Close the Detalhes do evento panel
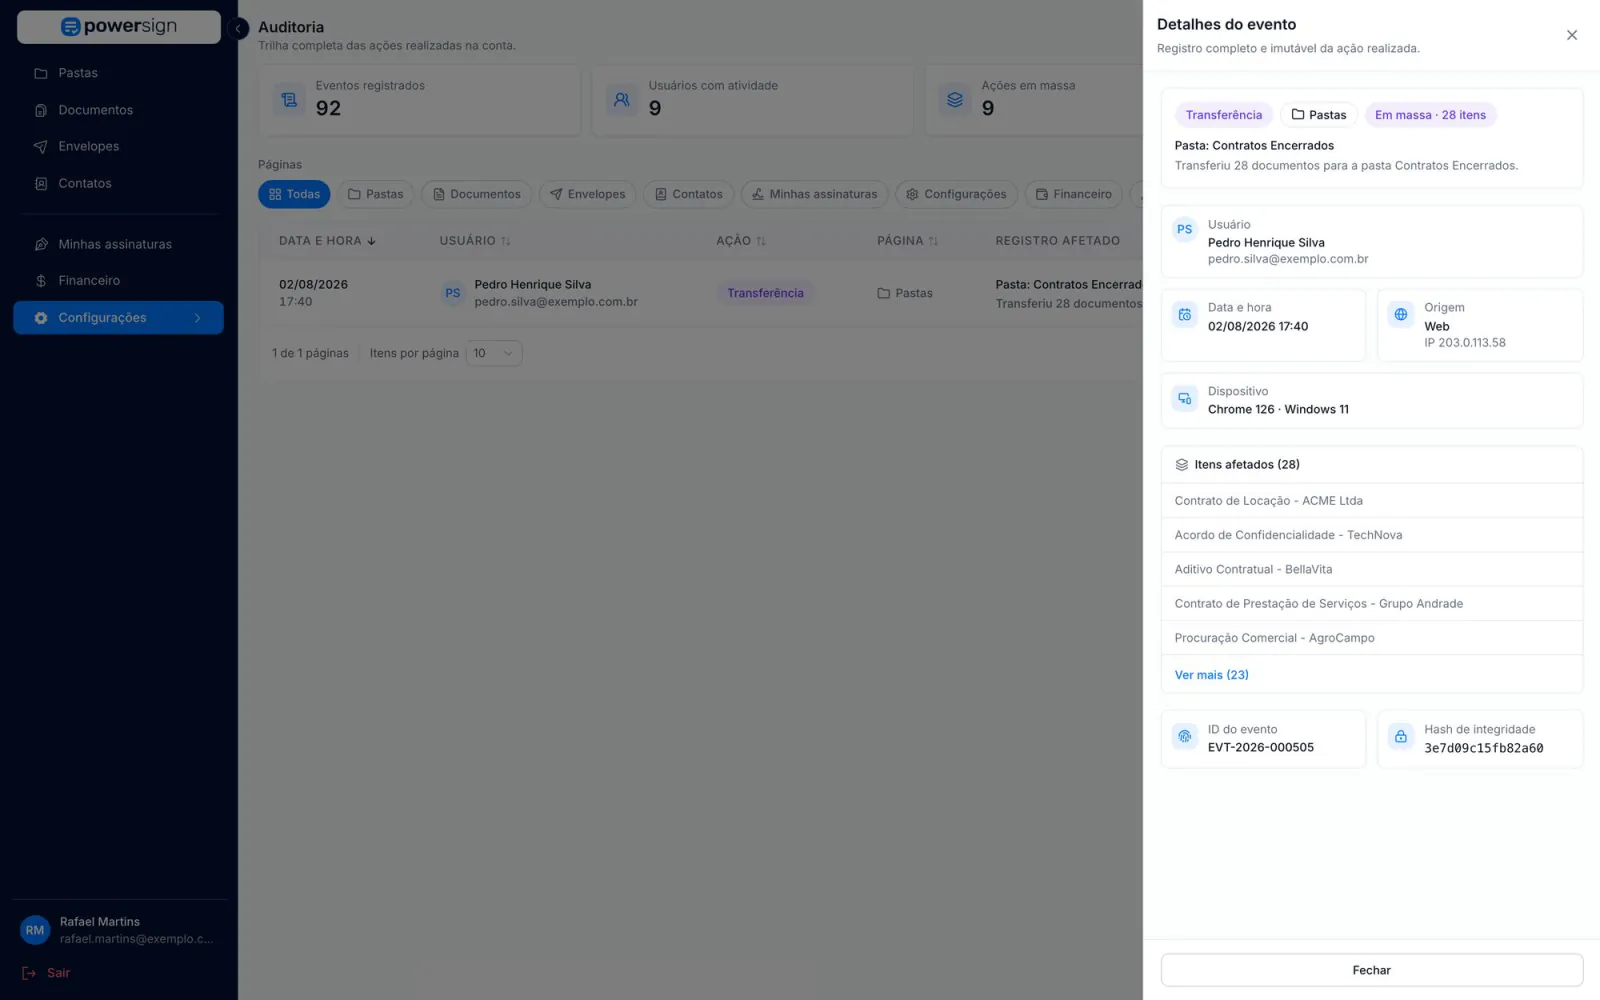The width and height of the screenshot is (1600, 1000). pyautogui.click(x=1571, y=35)
